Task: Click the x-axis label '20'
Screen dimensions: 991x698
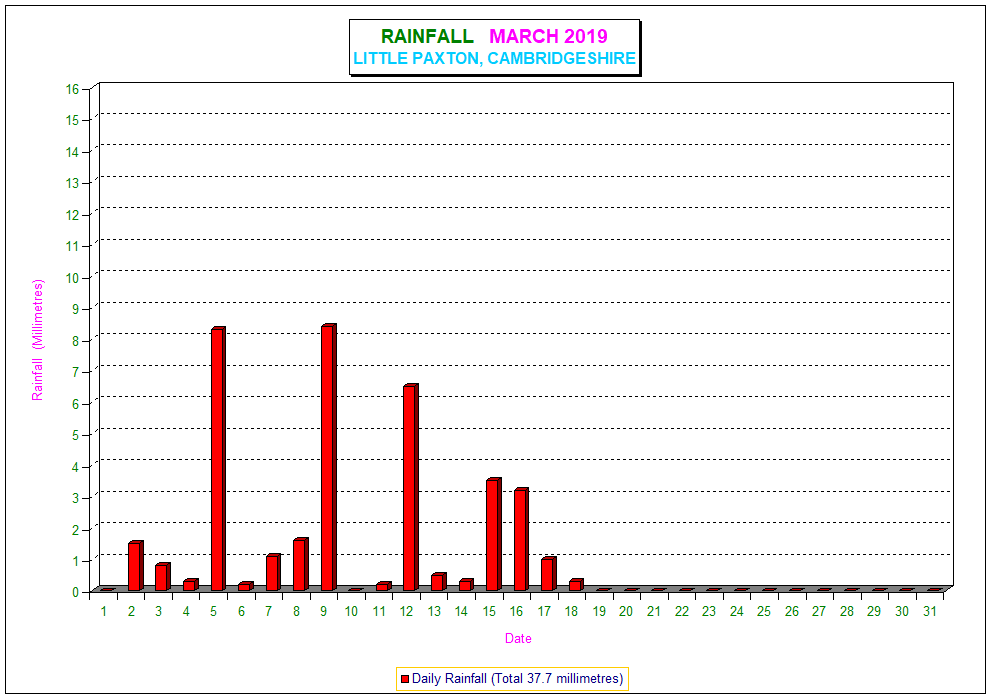Action: coord(626,611)
